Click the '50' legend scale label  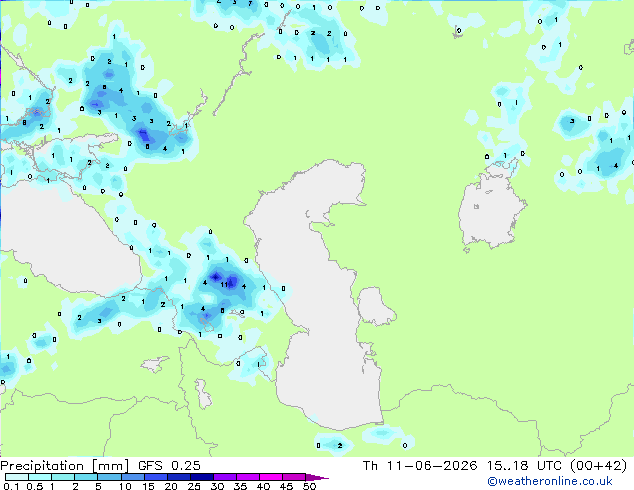309,486
